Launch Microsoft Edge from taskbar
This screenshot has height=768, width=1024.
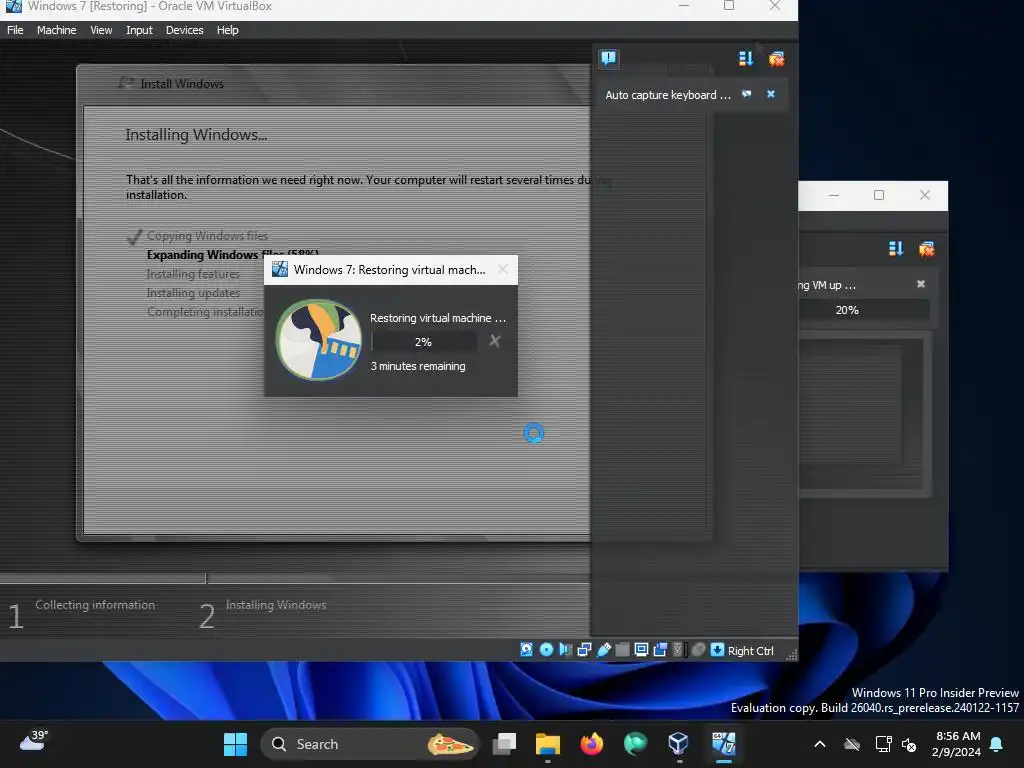tap(635, 744)
